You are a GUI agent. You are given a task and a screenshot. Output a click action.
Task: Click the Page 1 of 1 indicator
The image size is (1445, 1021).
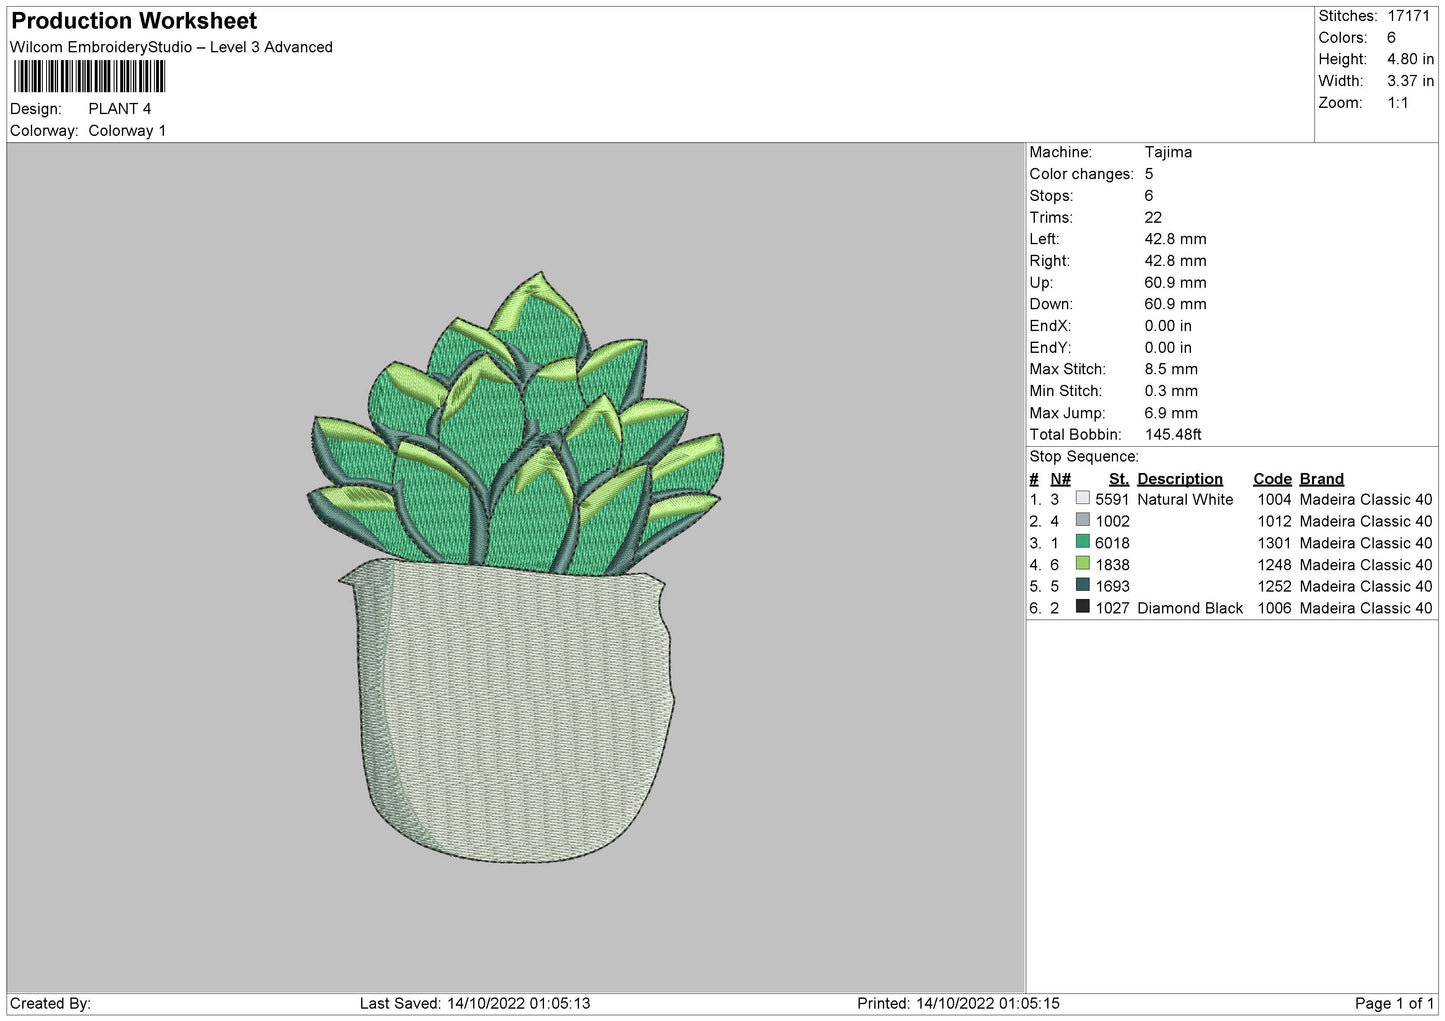[x=1394, y=1003]
